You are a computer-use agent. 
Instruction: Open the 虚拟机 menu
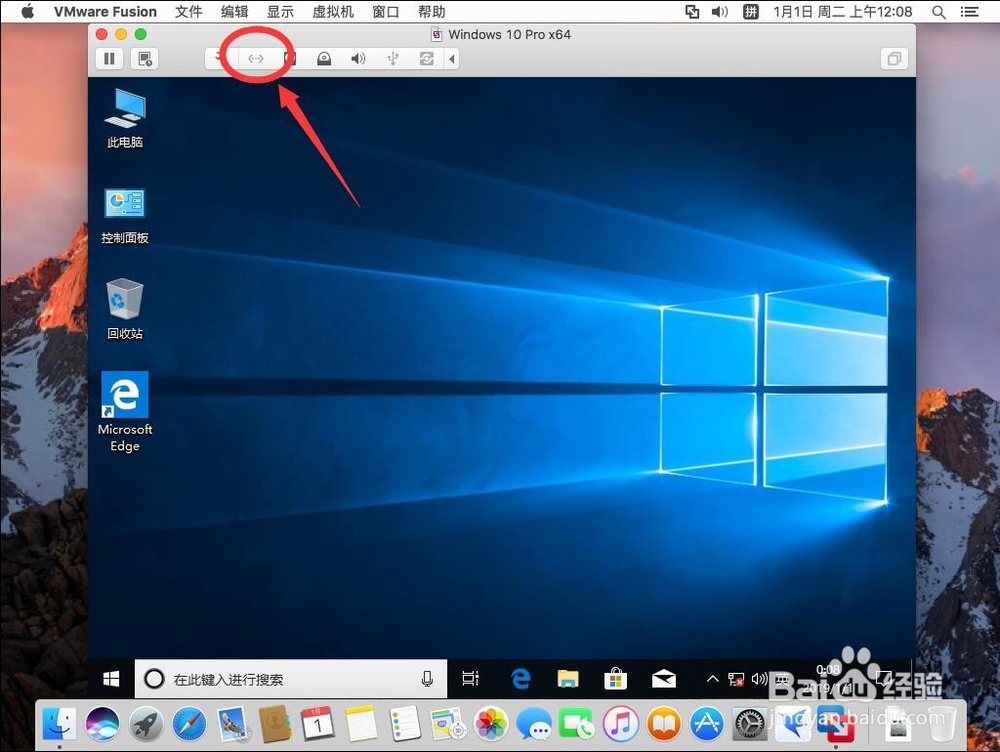pos(332,11)
